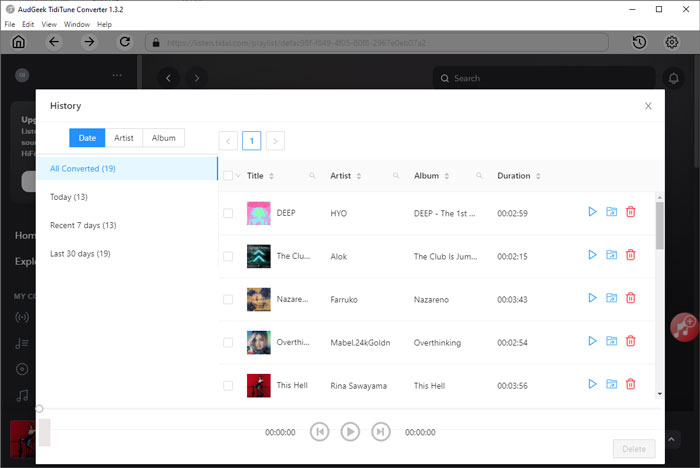Select Last 30 days (19) filter

click(x=127, y=254)
